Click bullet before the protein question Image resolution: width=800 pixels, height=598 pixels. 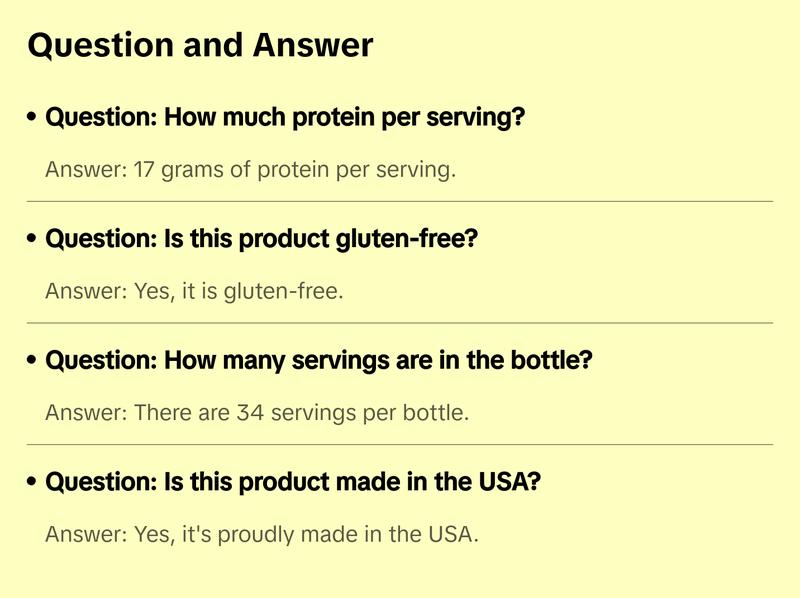pyautogui.click(x=33, y=118)
